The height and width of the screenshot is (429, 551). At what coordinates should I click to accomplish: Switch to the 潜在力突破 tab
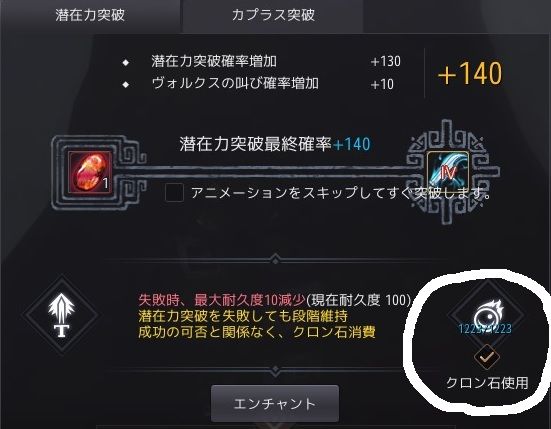pyautogui.click(x=90, y=15)
